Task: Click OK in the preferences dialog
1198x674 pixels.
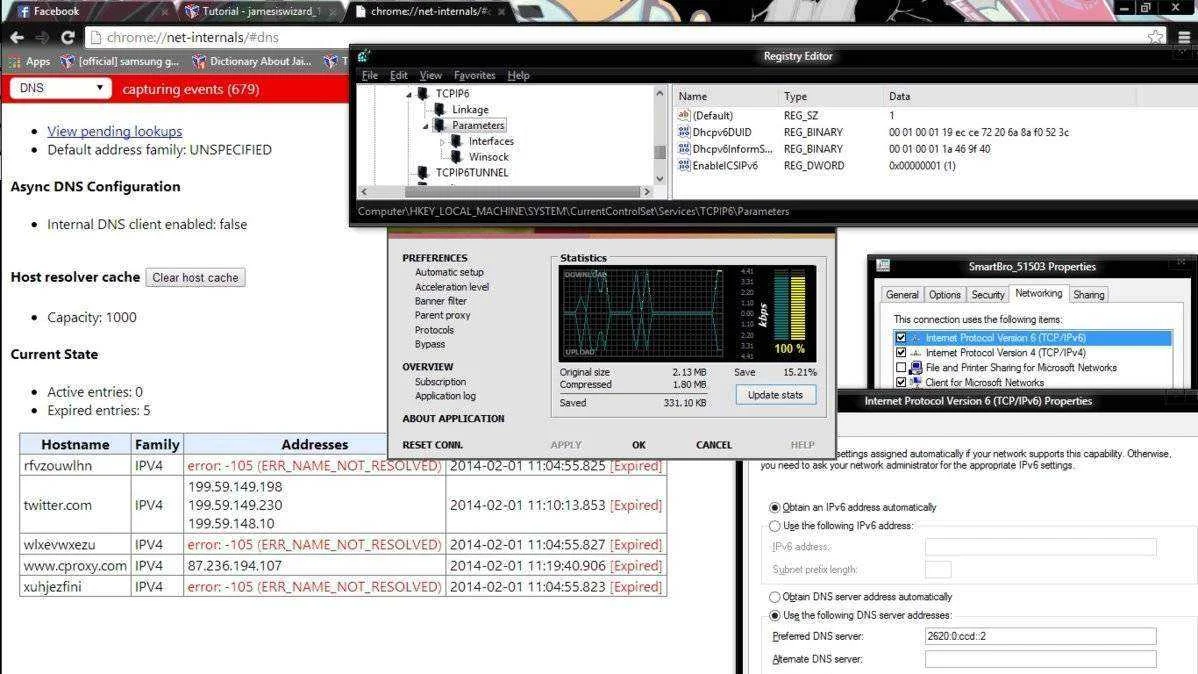Action: pyautogui.click(x=639, y=445)
